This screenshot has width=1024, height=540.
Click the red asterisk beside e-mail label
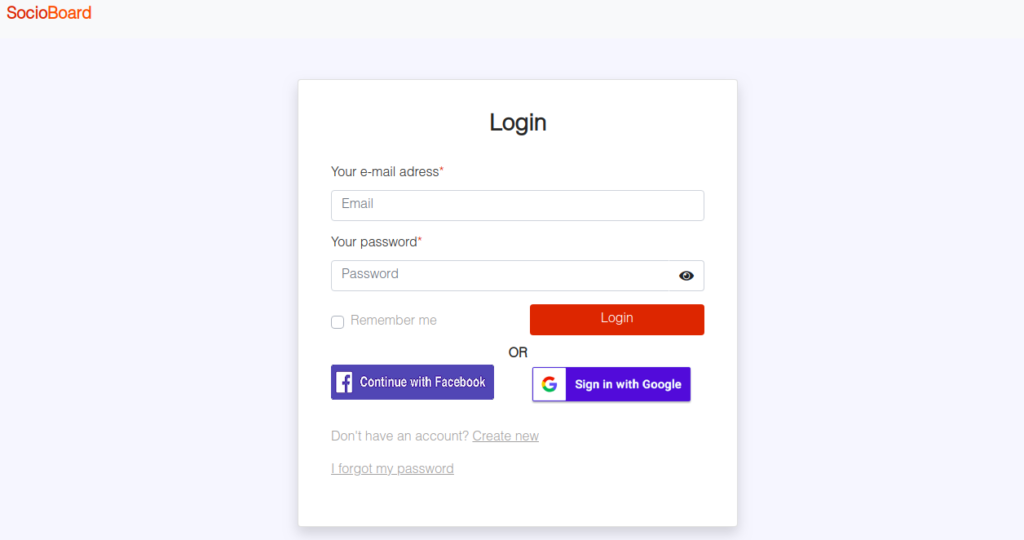pos(441,170)
